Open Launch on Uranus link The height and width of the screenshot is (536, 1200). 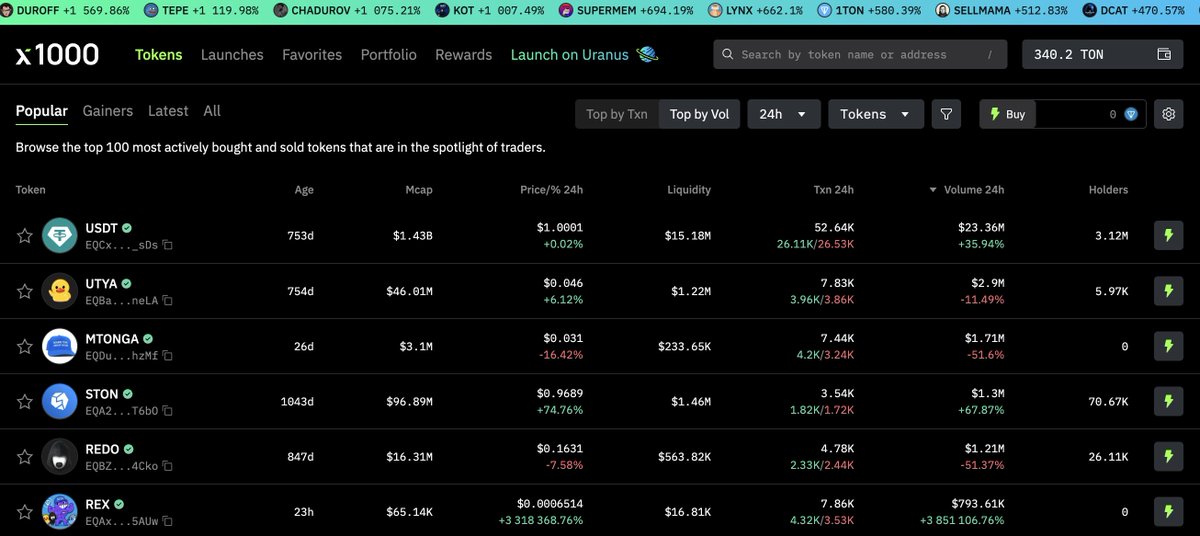585,54
